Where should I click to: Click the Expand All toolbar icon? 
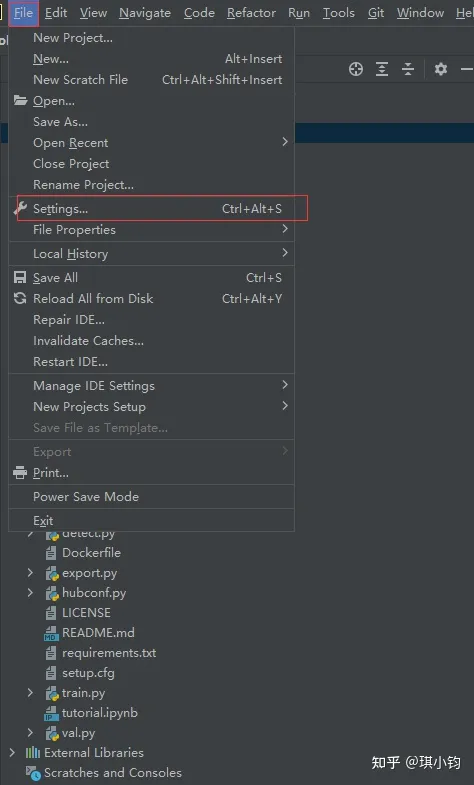coord(382,69)
